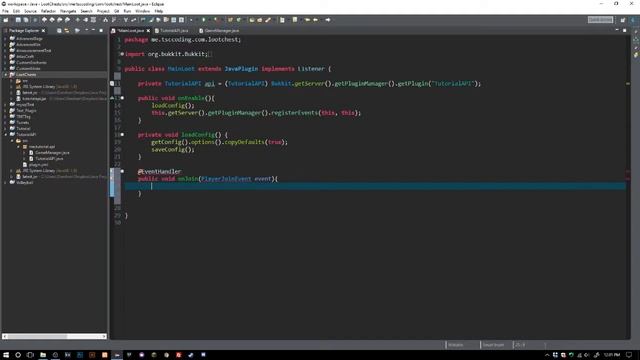Viewport: 640px width, 360px height.
Task: Open the Source menu
Action: [x=30, y=11]
